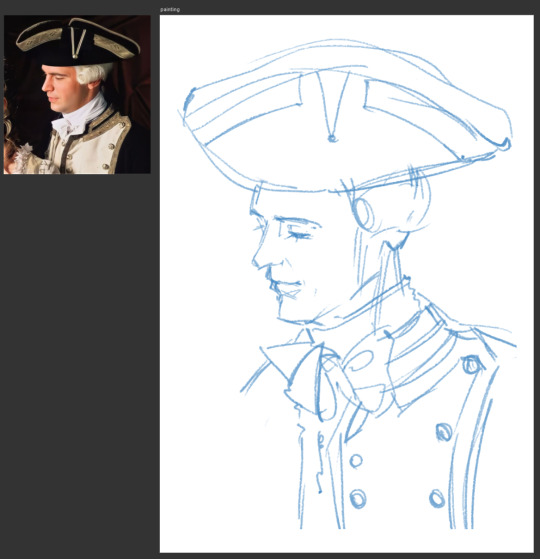
Task: Click the 'painting' canvas label
Action: [x=170, y=10]
